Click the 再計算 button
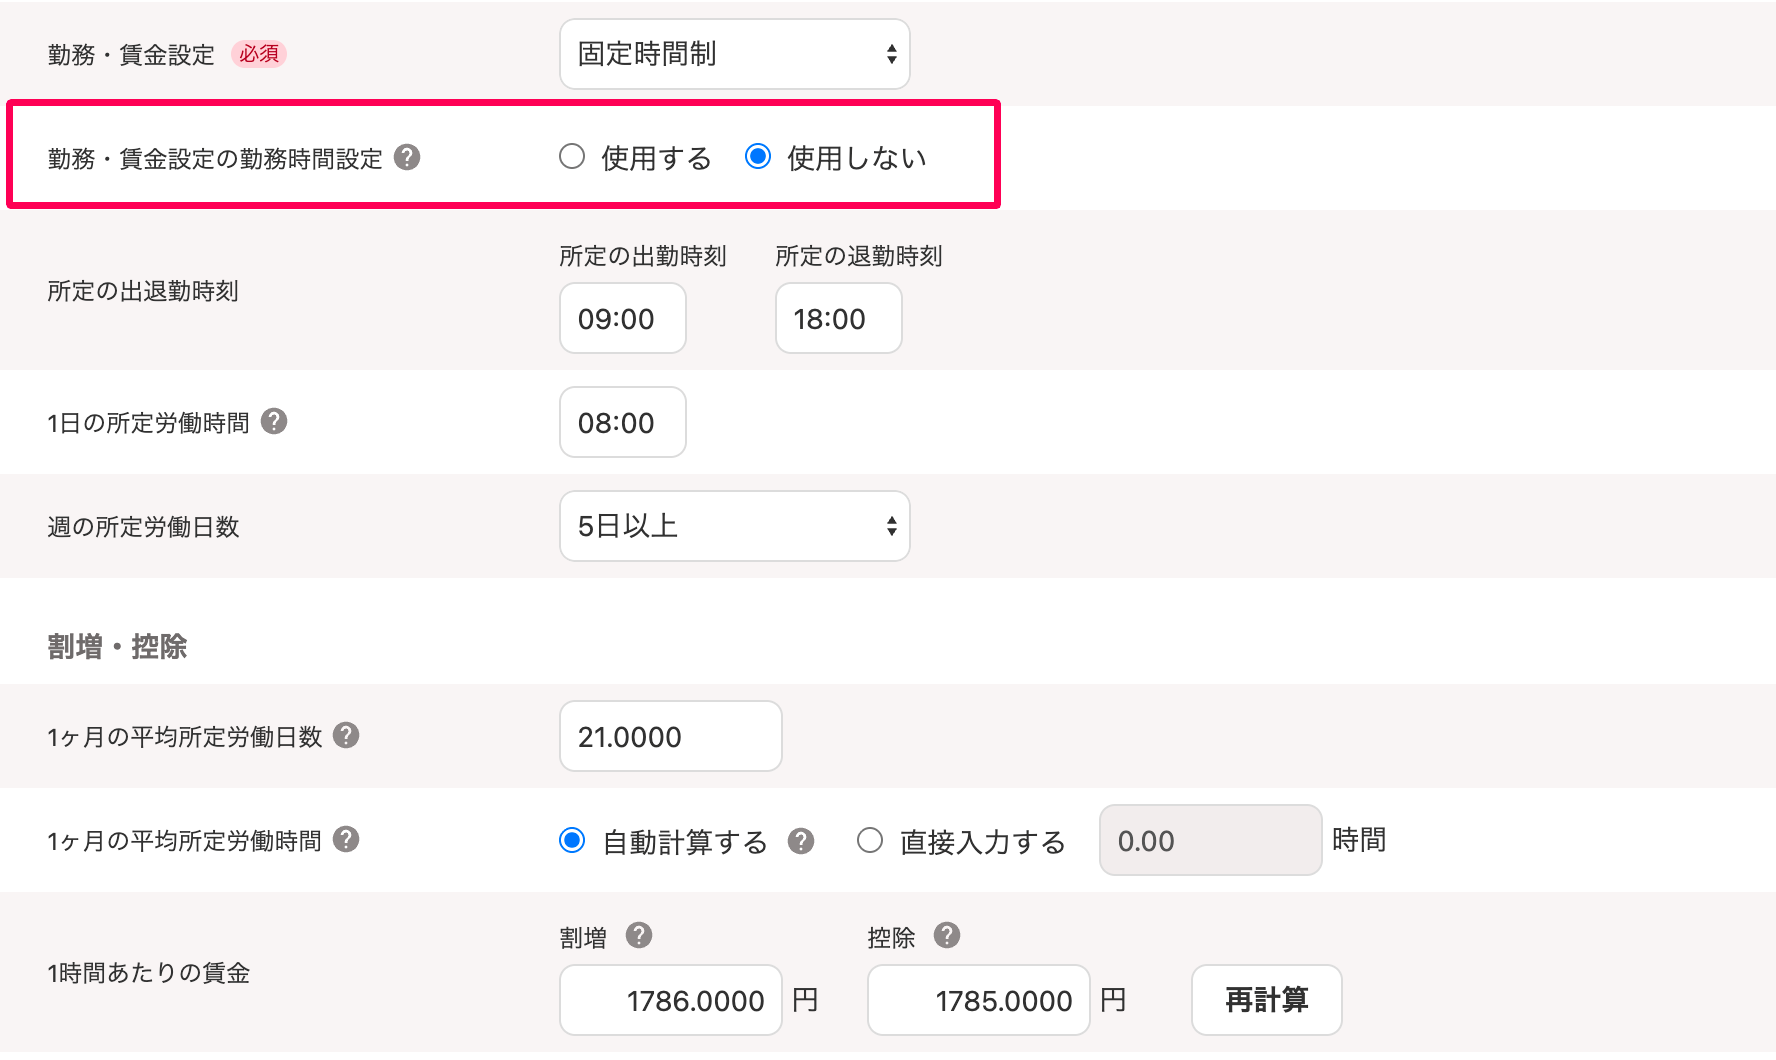This screenshot has height=1060, width=1776. coord(1267,1000)
